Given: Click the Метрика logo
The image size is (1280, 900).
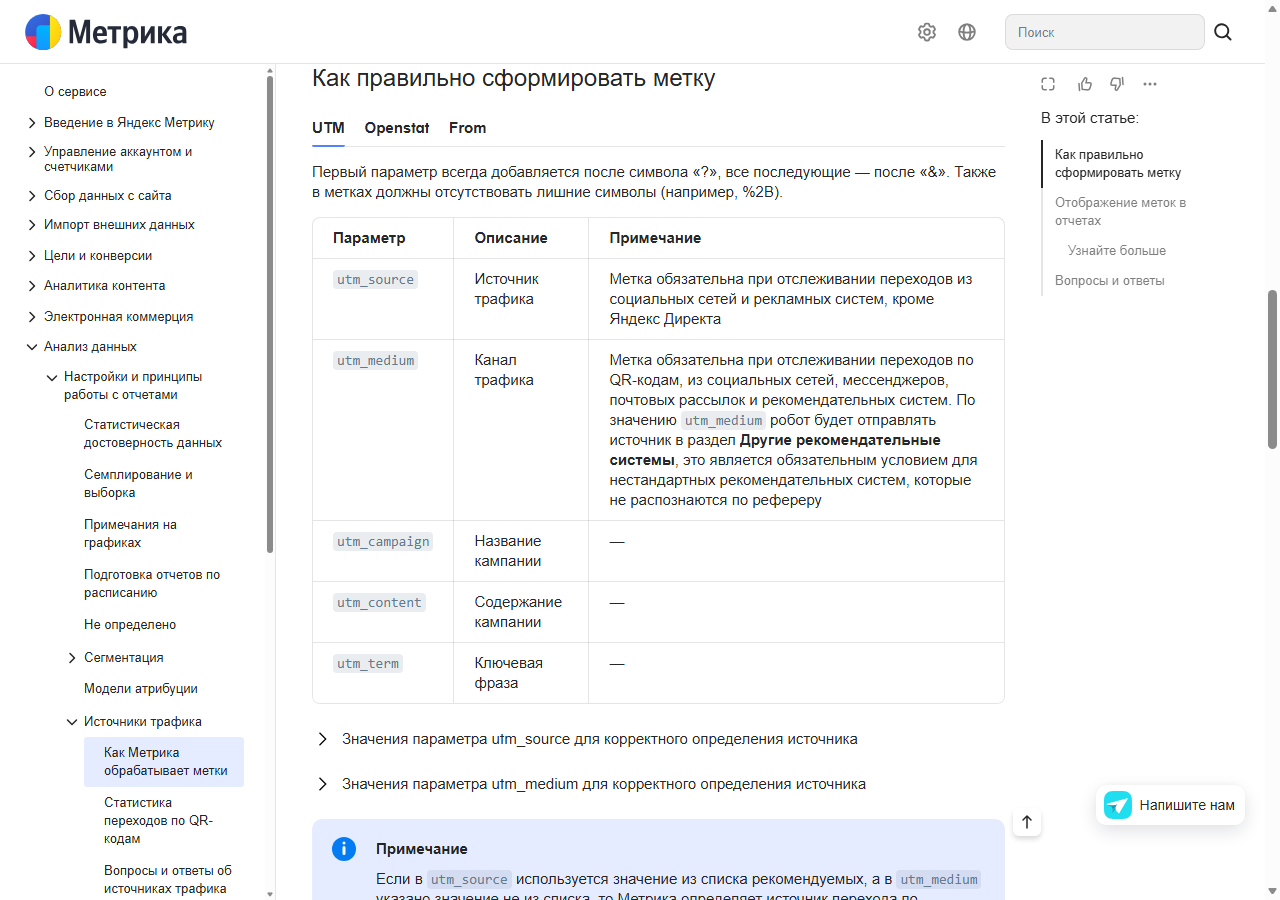Looking at the screenshot, I should (x=106, y=33).
